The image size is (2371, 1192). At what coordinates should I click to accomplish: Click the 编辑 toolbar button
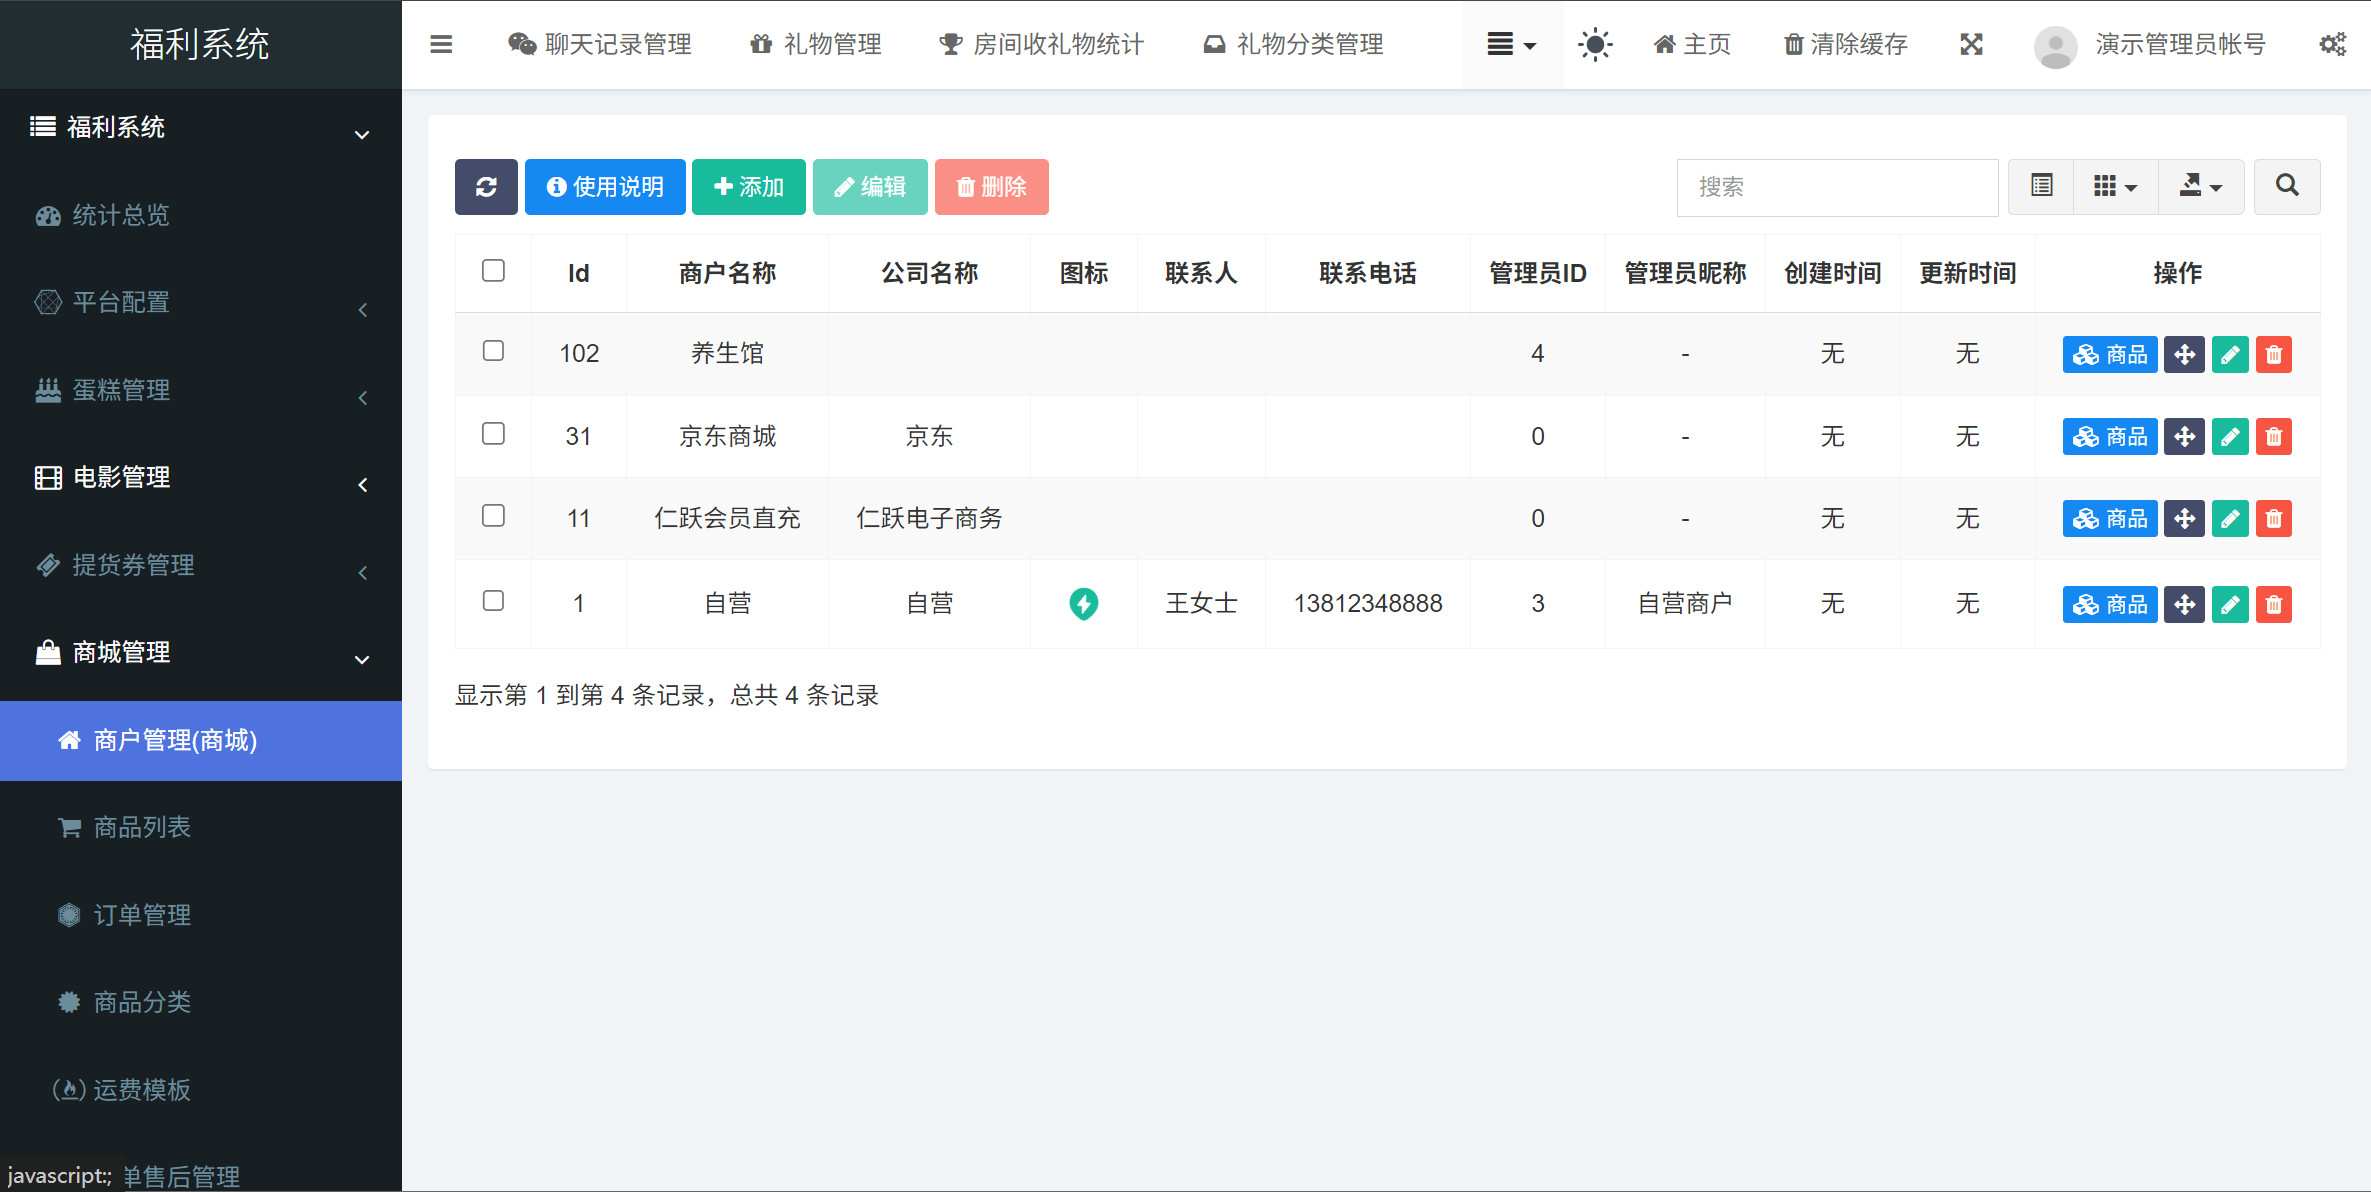pyautogui.click(x=870, y=187)
